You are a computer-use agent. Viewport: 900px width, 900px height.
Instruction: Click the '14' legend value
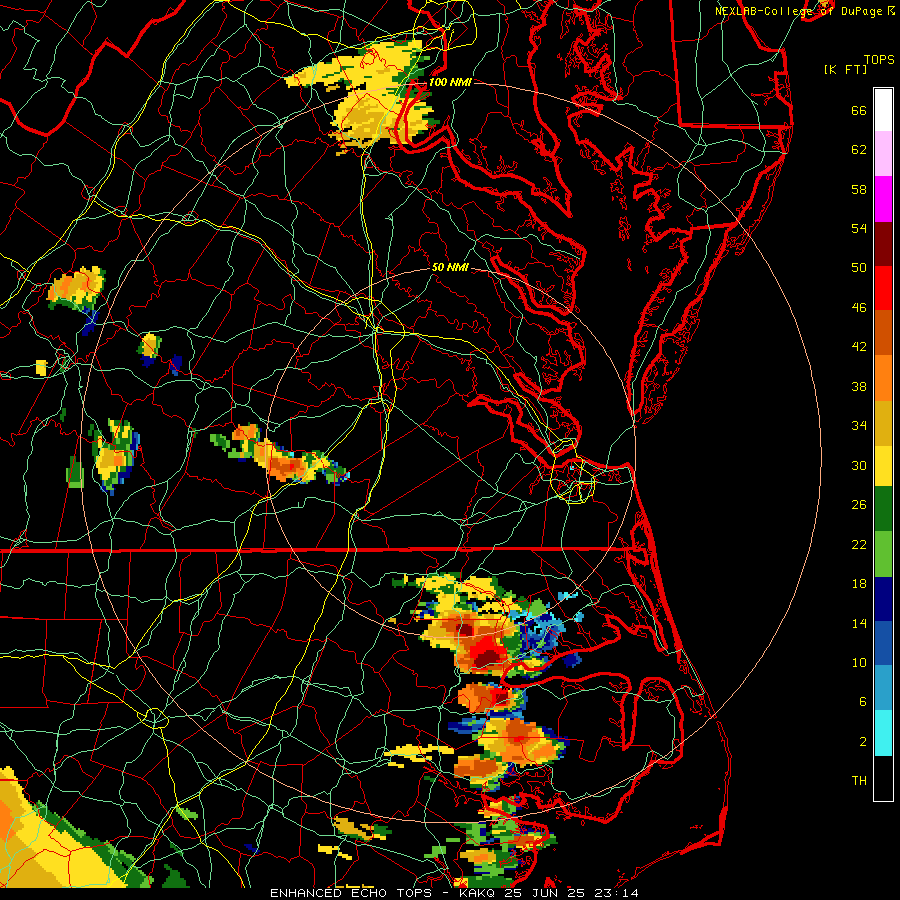click(x=859, y=623)
